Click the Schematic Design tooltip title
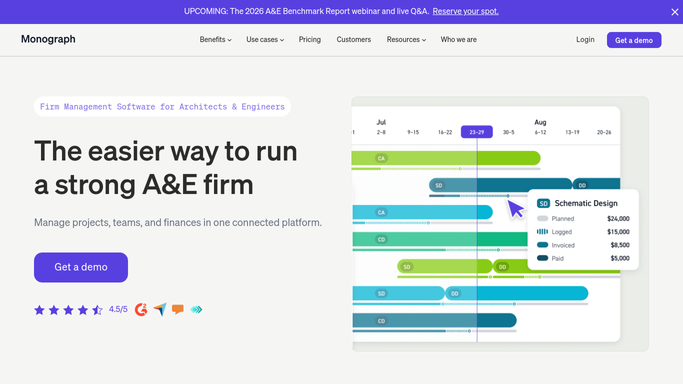This screenshot has width=683, height=384. pyautogui.click(x=586, y=203)
